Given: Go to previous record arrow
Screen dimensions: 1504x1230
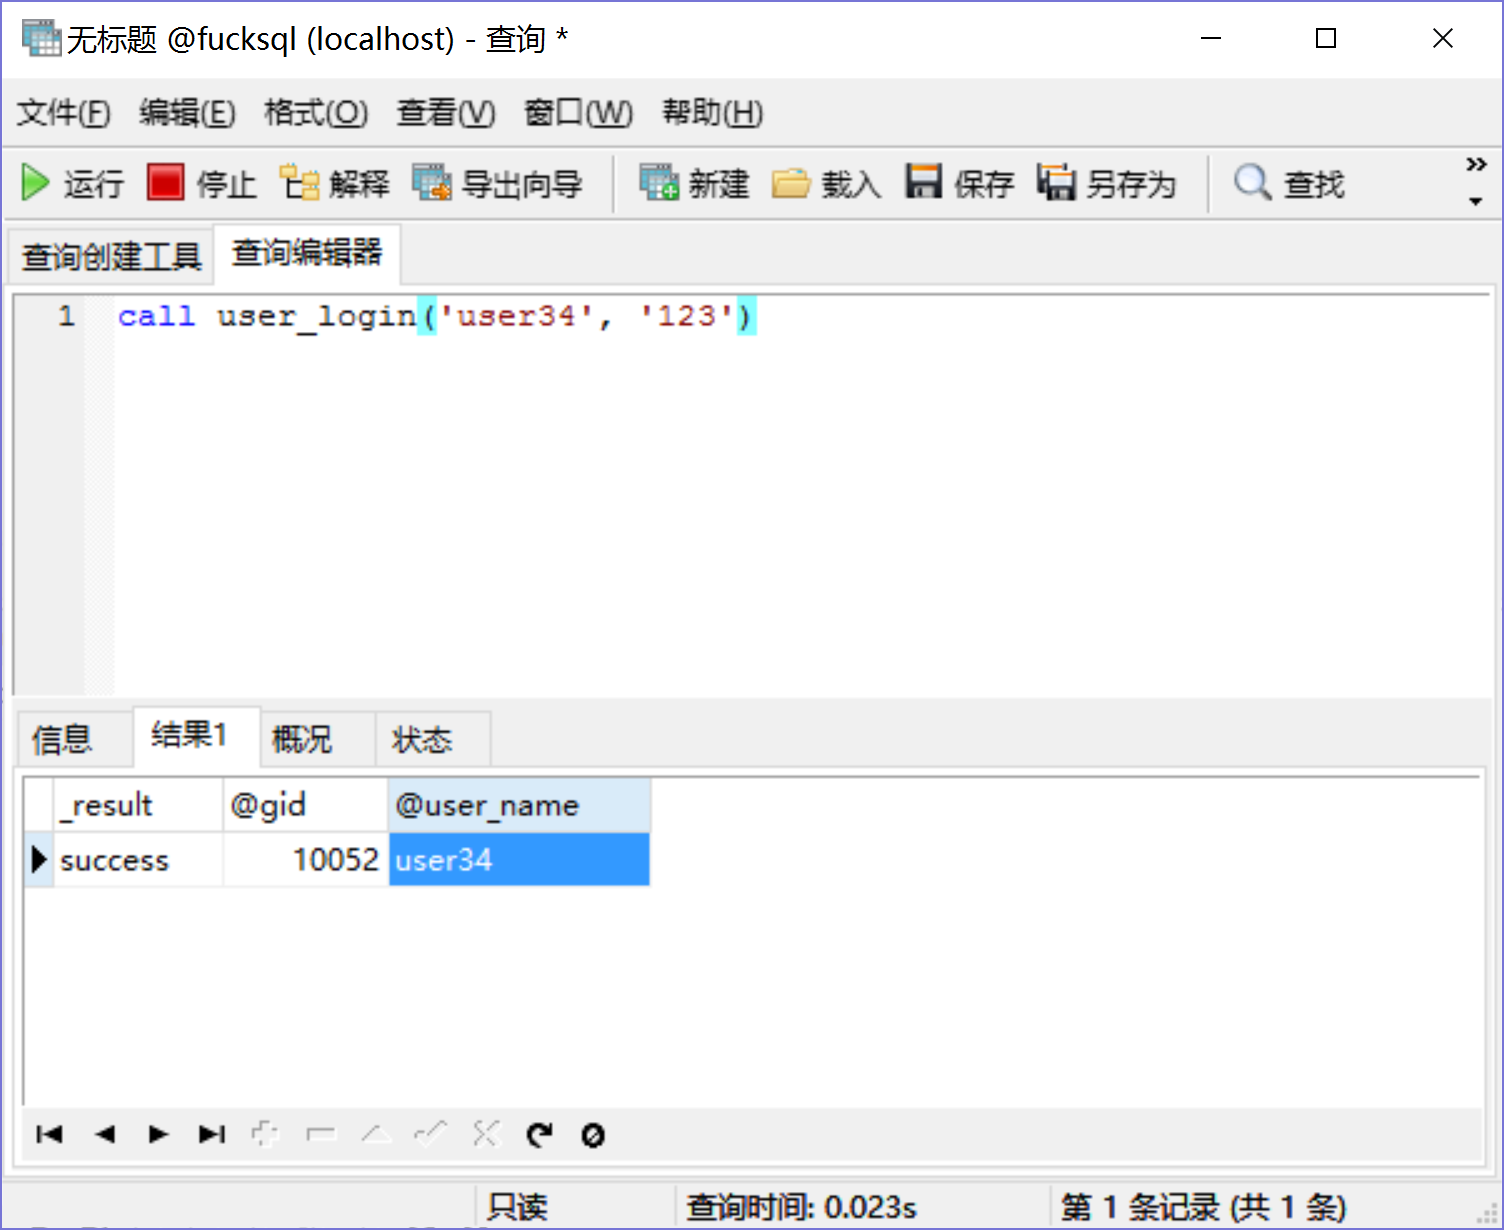Looking at the screenshot, I should pyautogui.click(x=105, y=1134).
